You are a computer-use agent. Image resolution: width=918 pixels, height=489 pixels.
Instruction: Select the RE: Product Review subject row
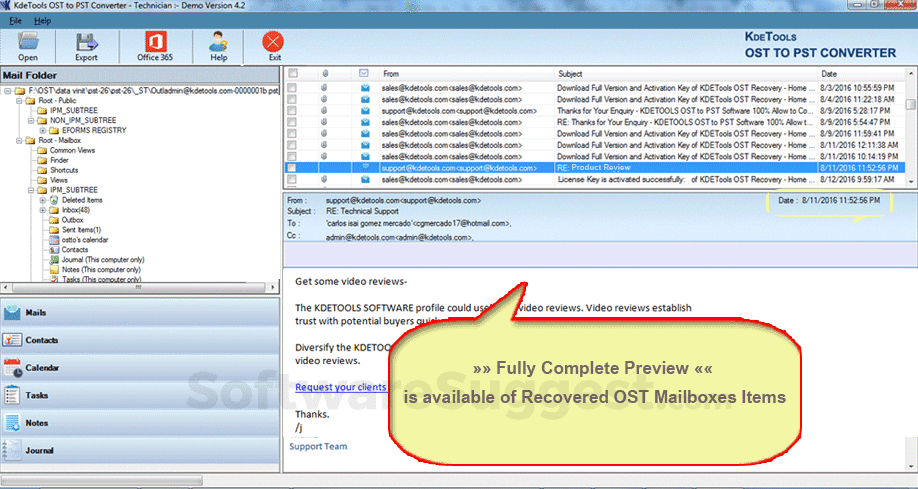(594, 167)
